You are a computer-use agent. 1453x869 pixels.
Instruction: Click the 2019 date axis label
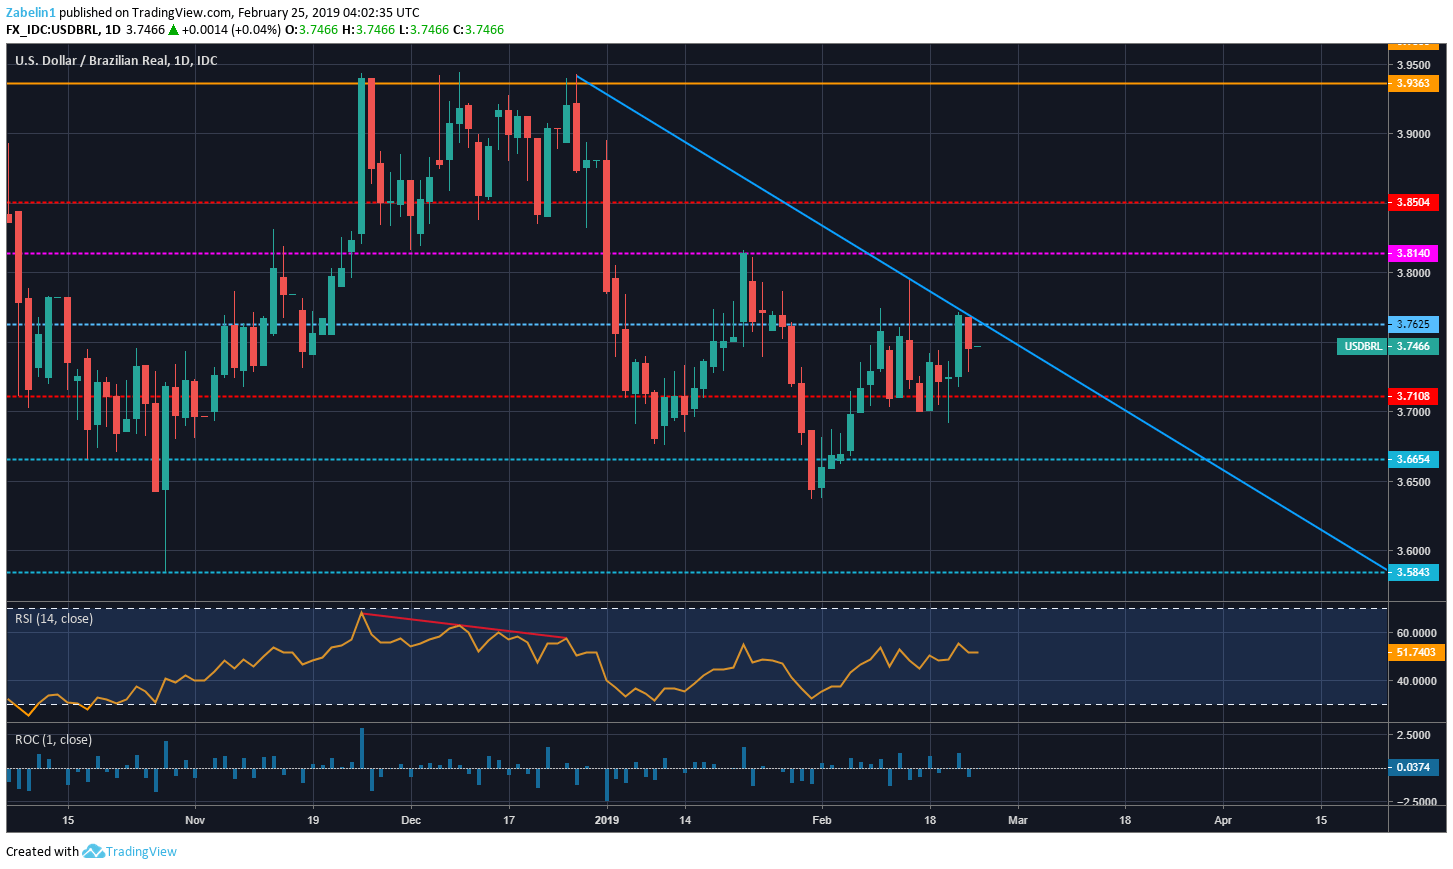coord(607,820)
